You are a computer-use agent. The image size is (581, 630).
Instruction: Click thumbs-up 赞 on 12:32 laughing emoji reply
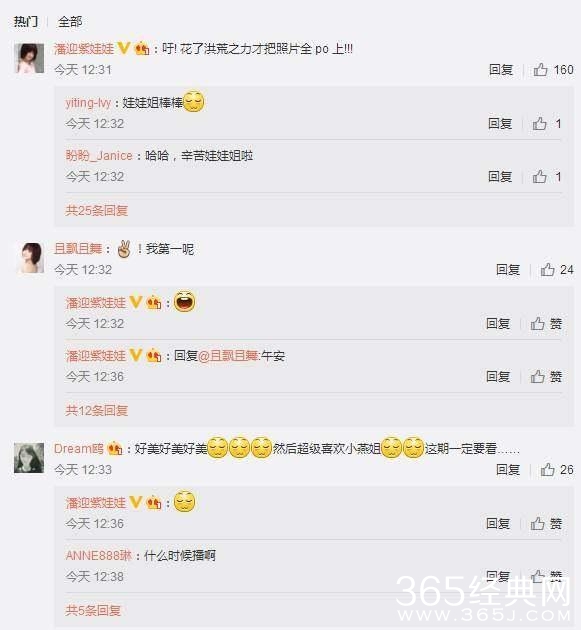pyautogui.click(x=546, y=324)
